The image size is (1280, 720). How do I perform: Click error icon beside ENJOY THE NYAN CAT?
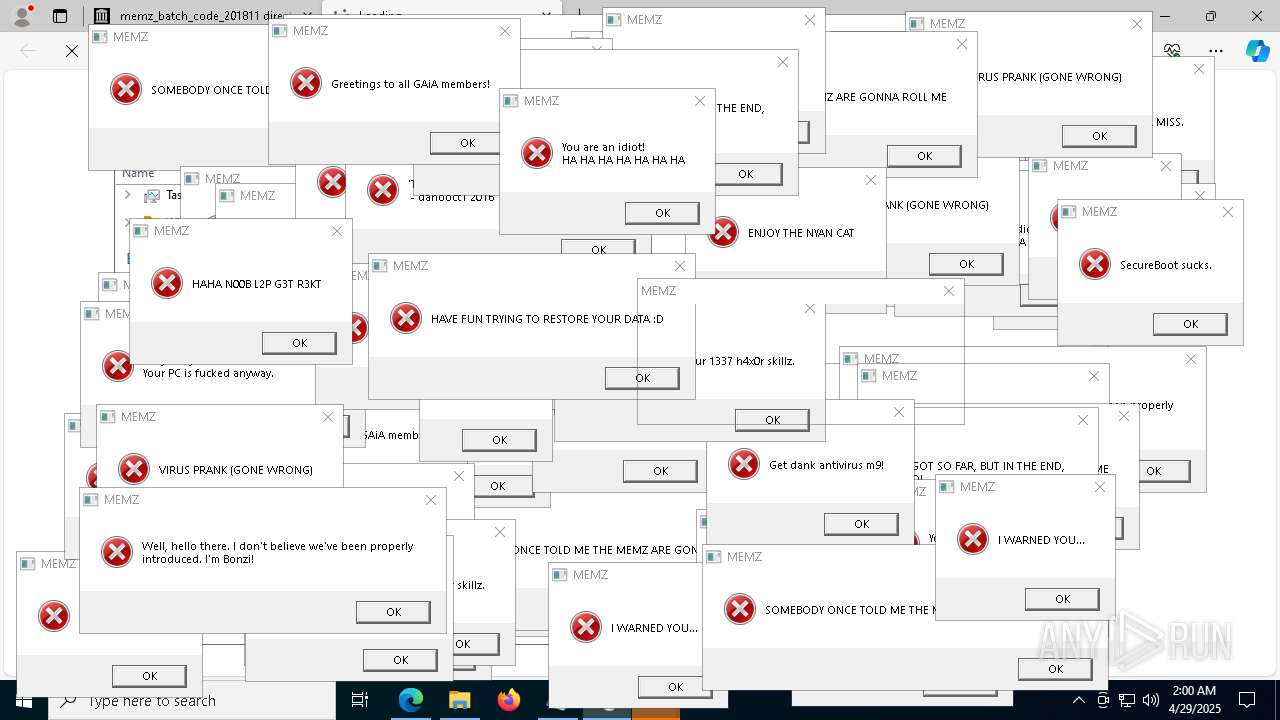tap(723, 232)
